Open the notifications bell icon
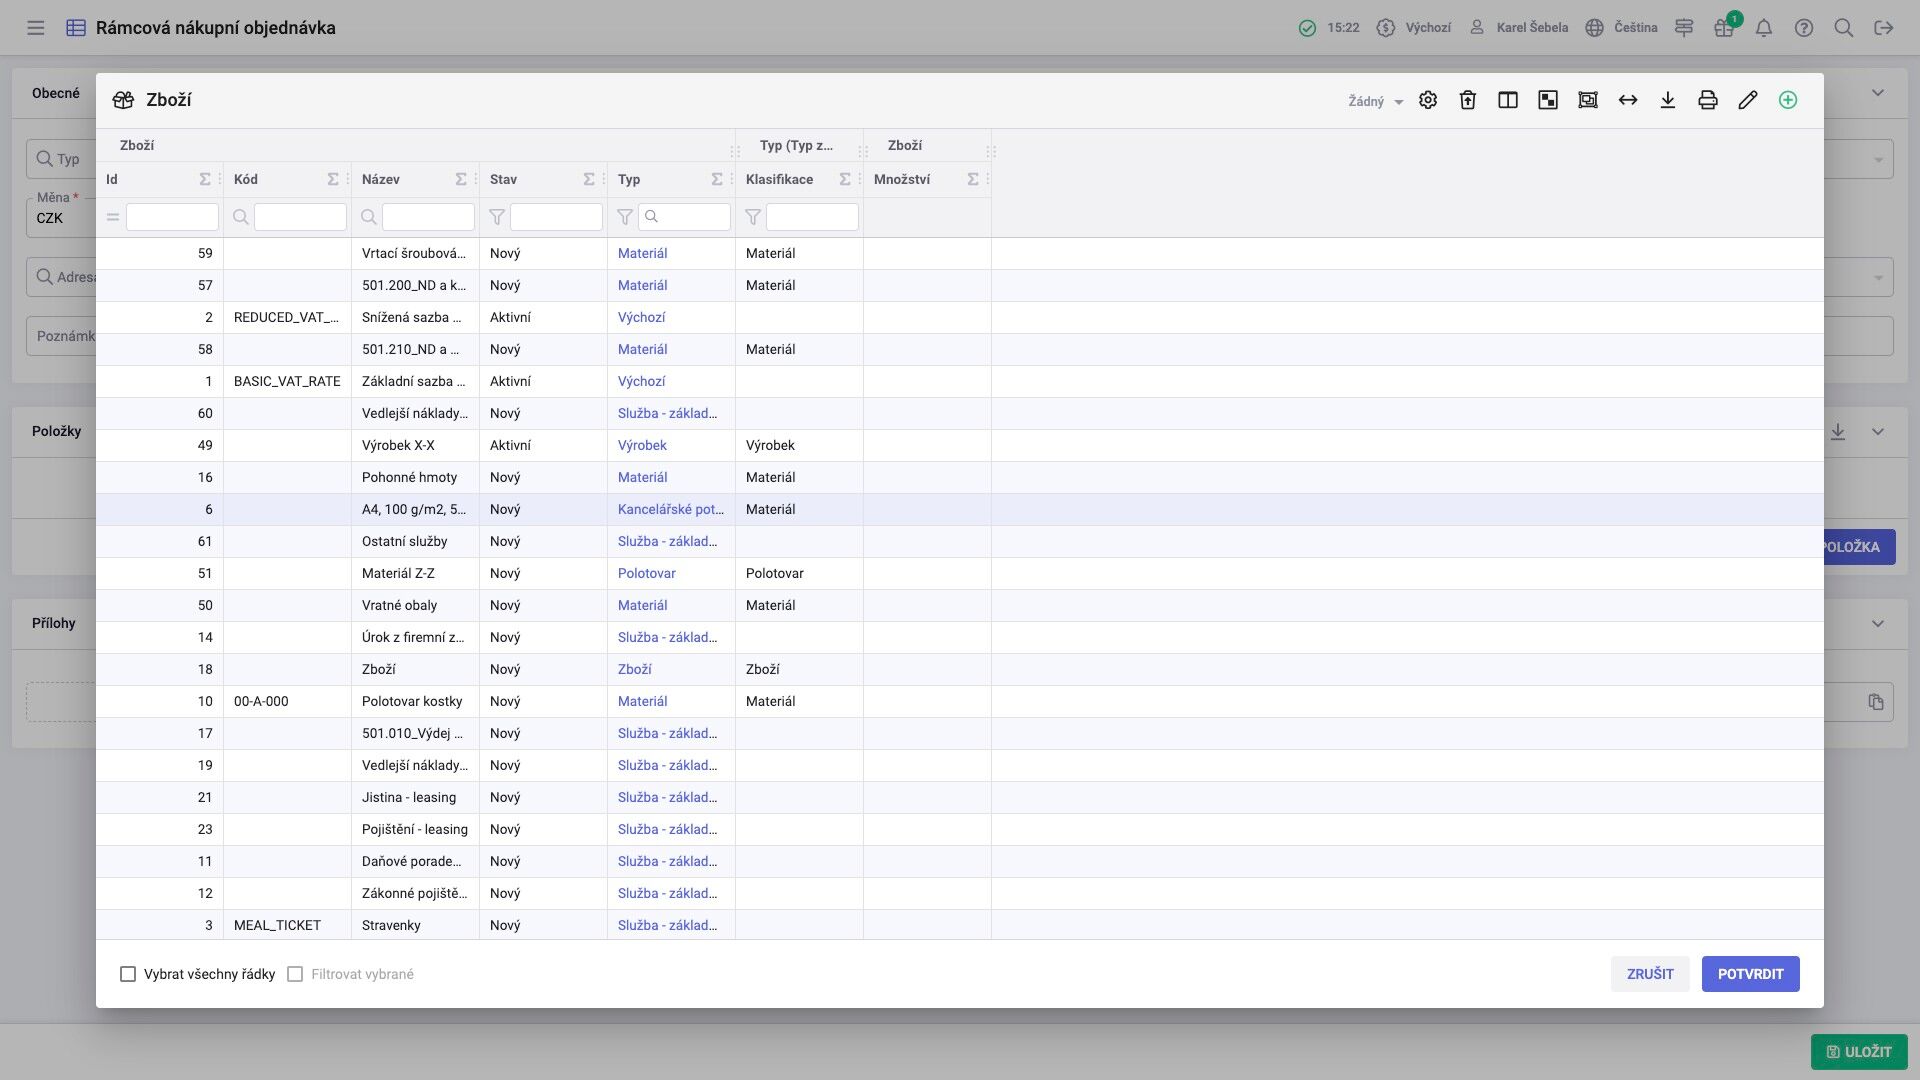This screenshot has height=1080, width=1920. coord(1763,28)
